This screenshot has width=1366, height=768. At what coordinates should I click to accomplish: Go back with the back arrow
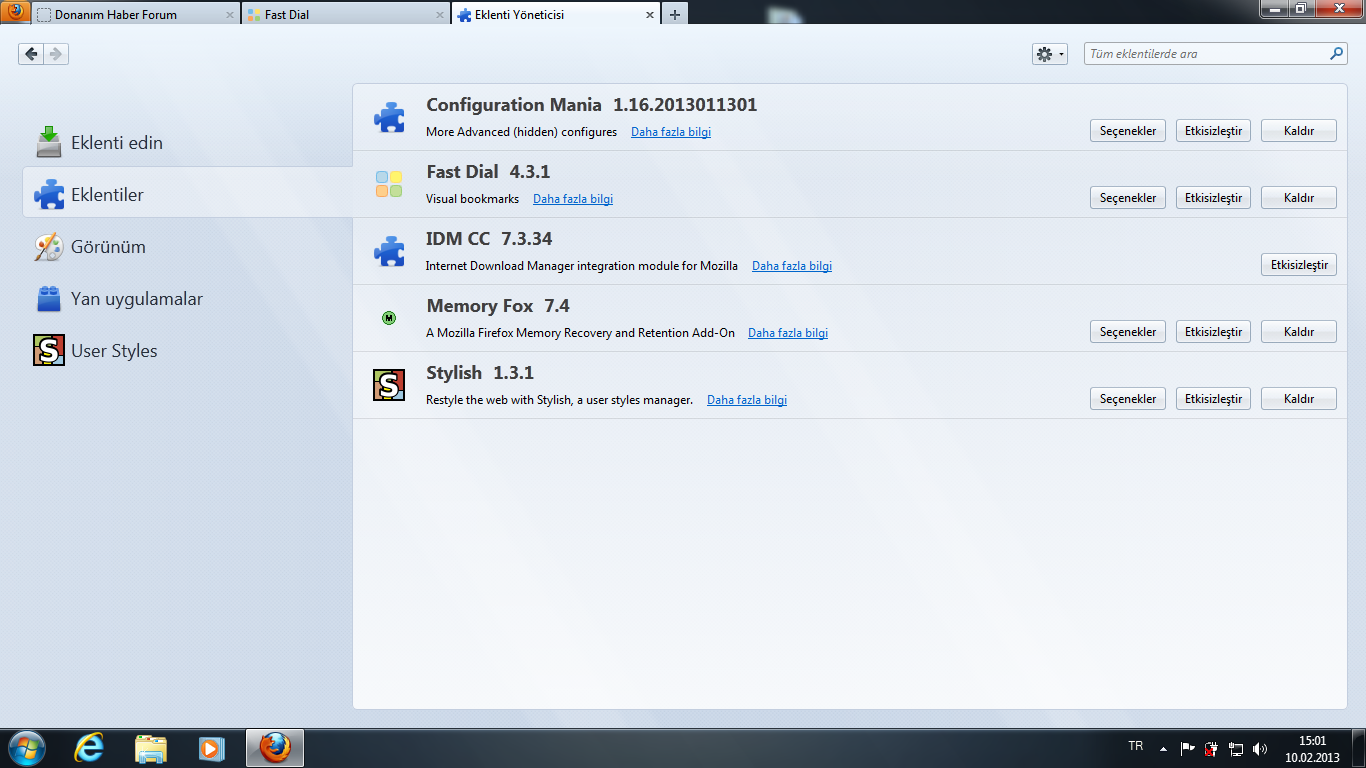click(31, 54)
